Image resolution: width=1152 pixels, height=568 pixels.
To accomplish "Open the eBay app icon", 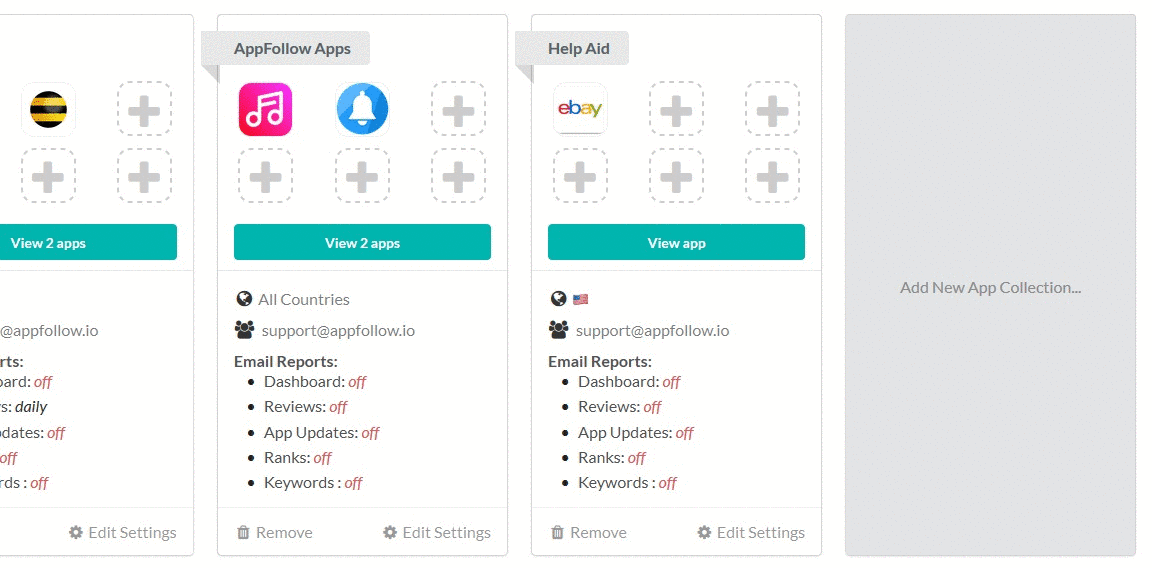I will pos(580,109).
